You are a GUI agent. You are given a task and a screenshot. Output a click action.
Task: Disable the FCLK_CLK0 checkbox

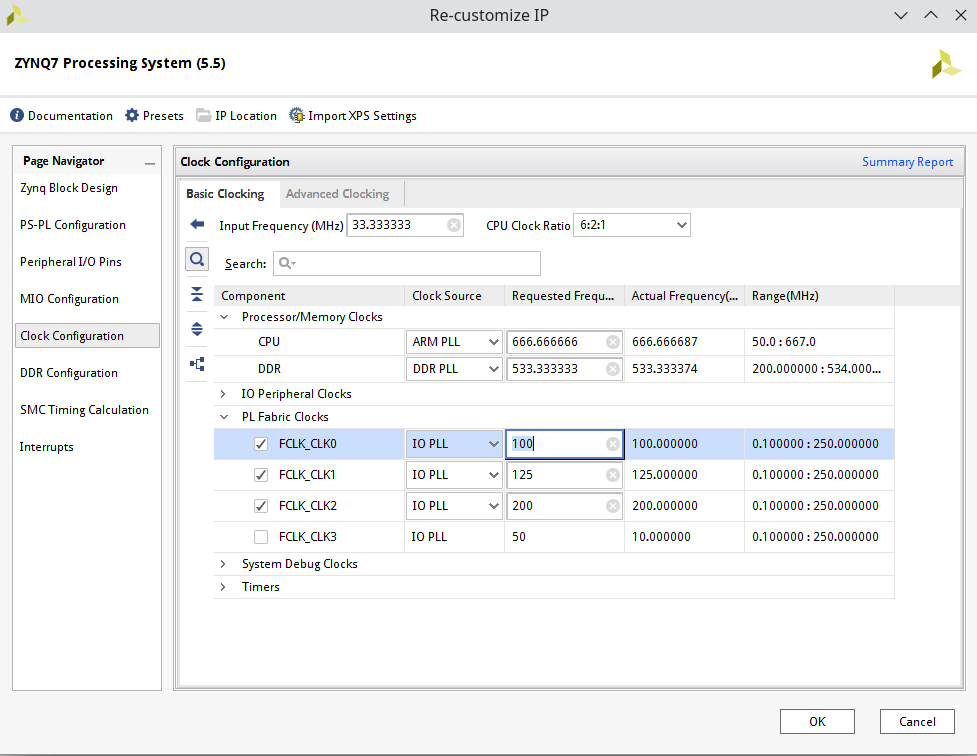(261, 444)
